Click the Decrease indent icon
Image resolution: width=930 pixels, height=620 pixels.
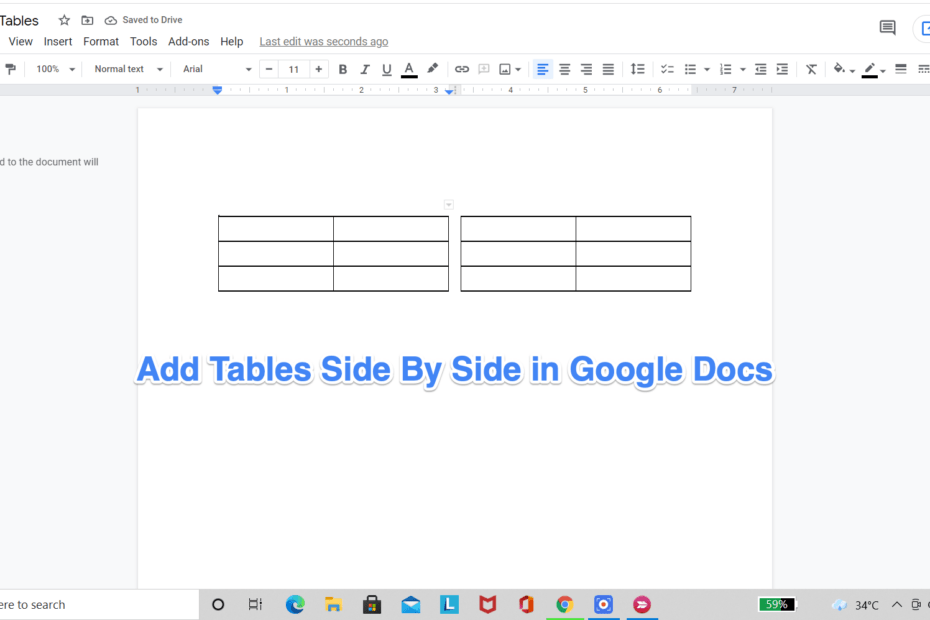760,69
